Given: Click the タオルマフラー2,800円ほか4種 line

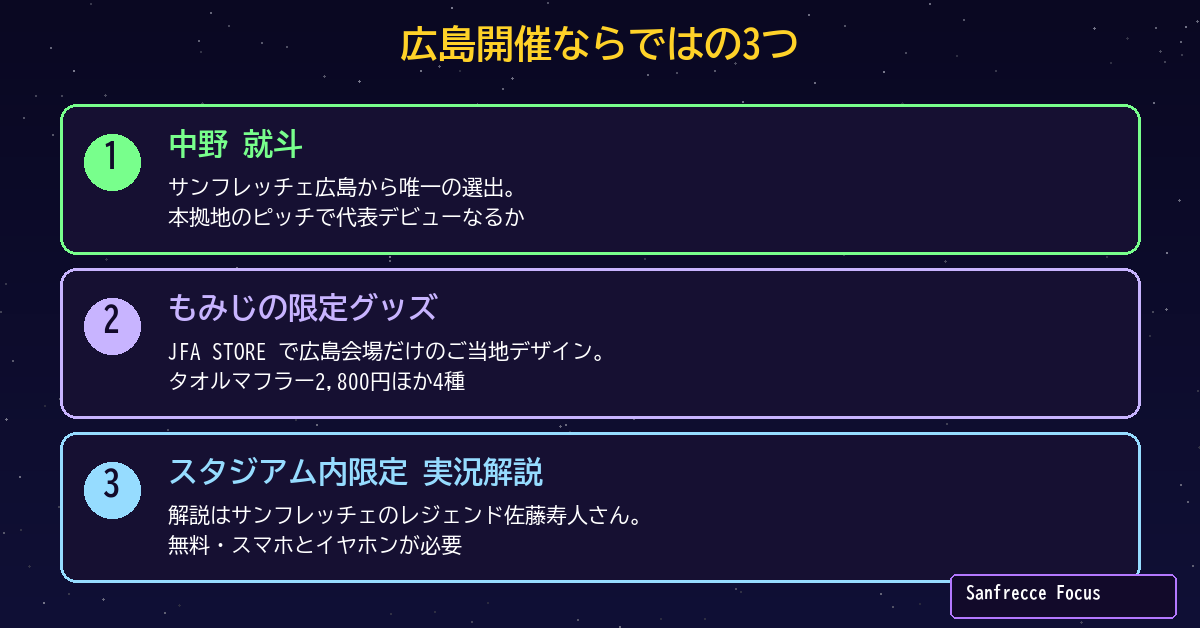Looking at the screenshot, I should [317, 382].
